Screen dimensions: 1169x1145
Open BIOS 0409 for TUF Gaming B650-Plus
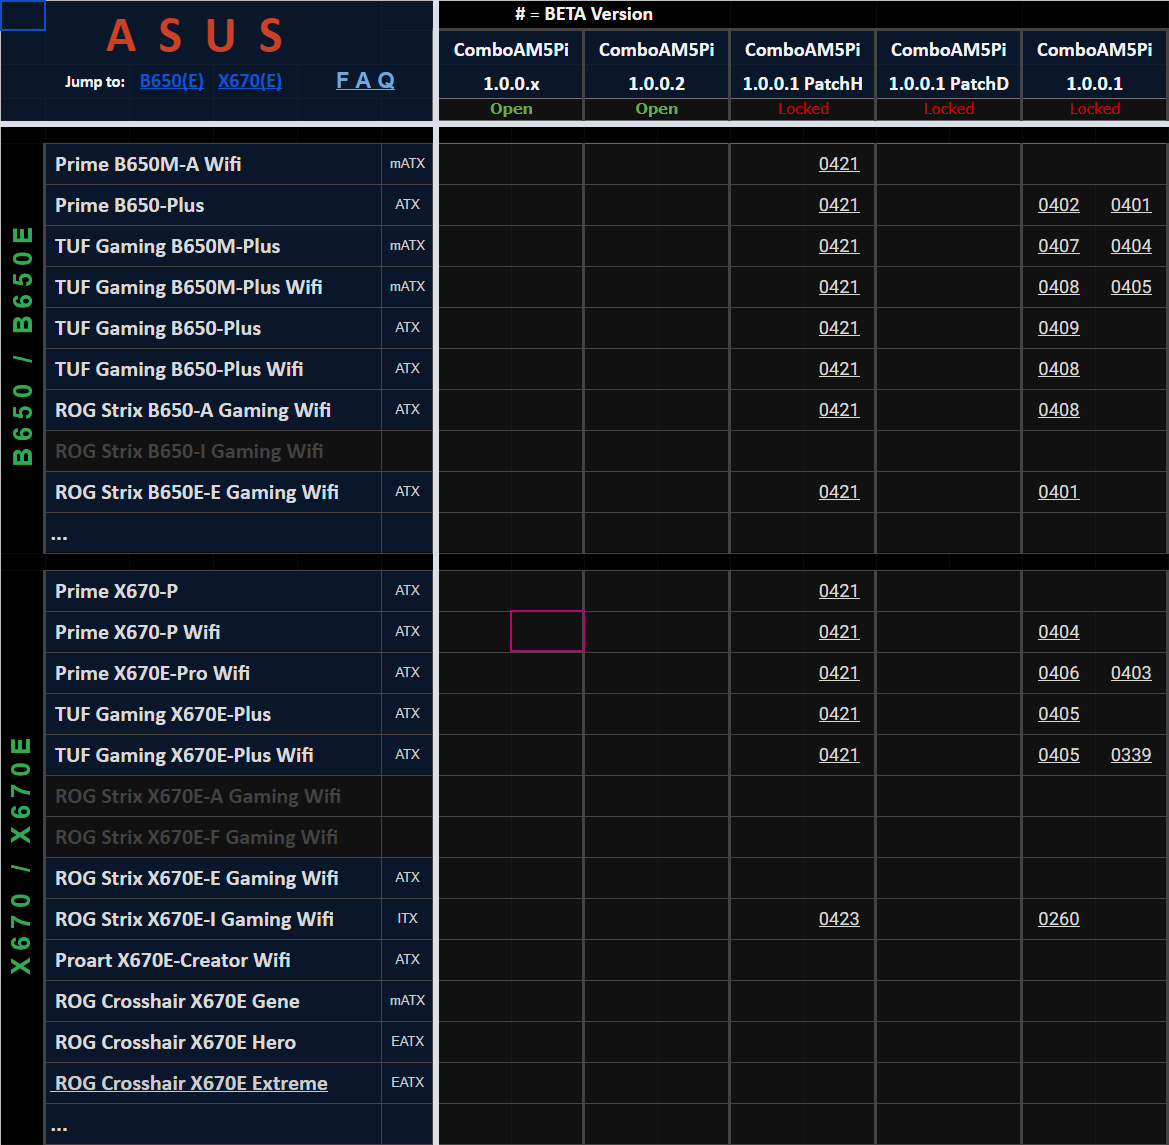(x=1059, y=328)
